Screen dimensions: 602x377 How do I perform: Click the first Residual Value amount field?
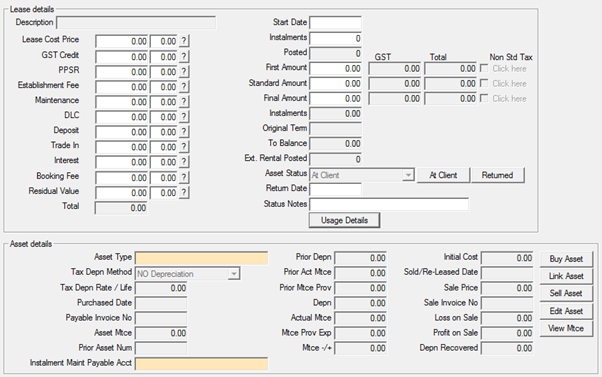tap(121, 192)
